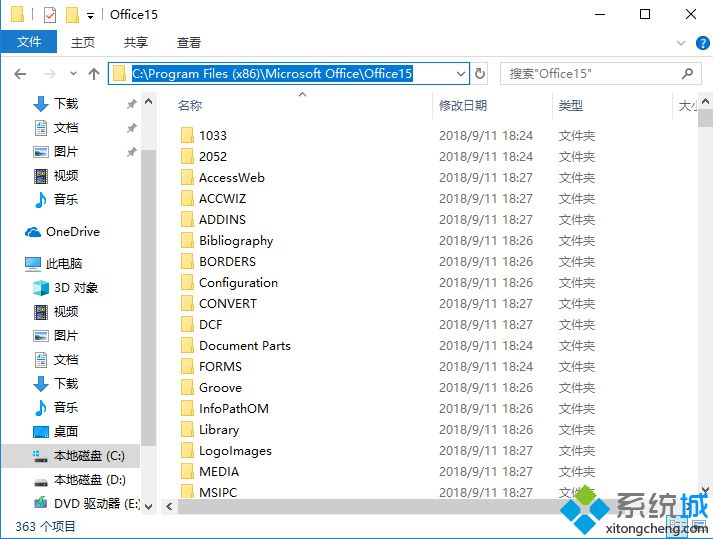This screenshot has width=713, height=539.
Task: Select the 1033 folder icon
Action: pos(187,135)
